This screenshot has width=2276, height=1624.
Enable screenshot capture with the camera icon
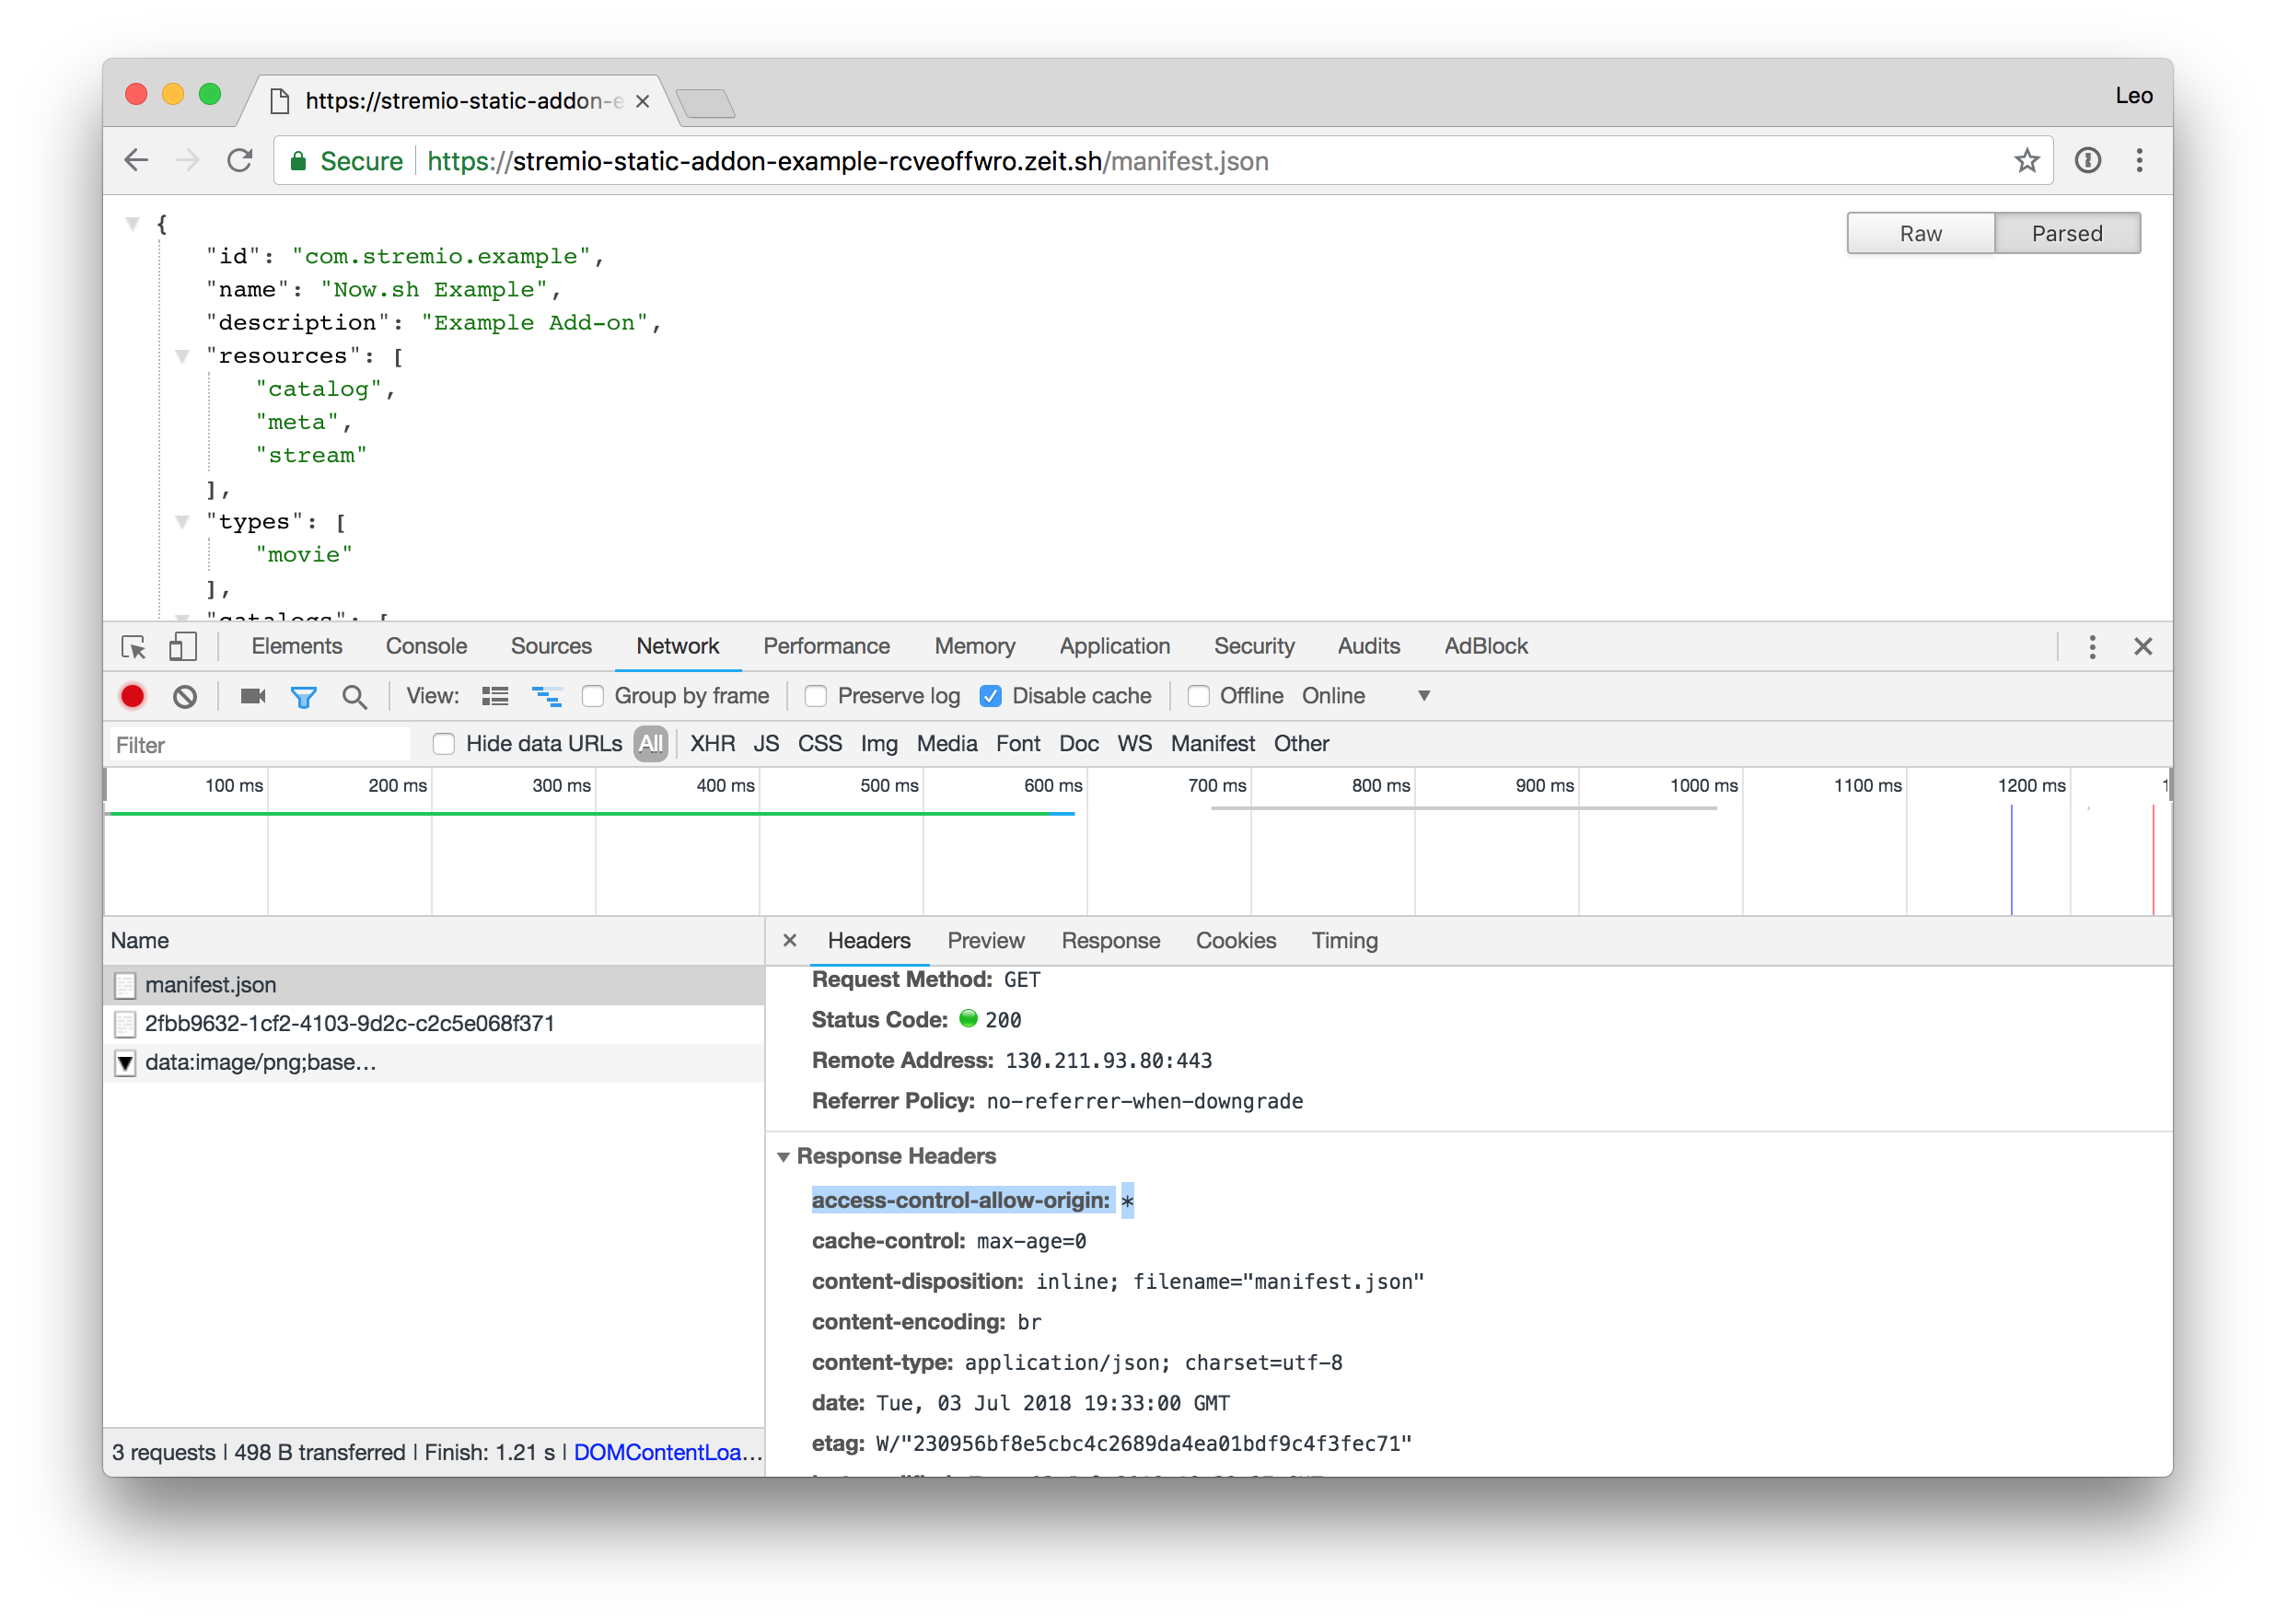click(252, 696)
